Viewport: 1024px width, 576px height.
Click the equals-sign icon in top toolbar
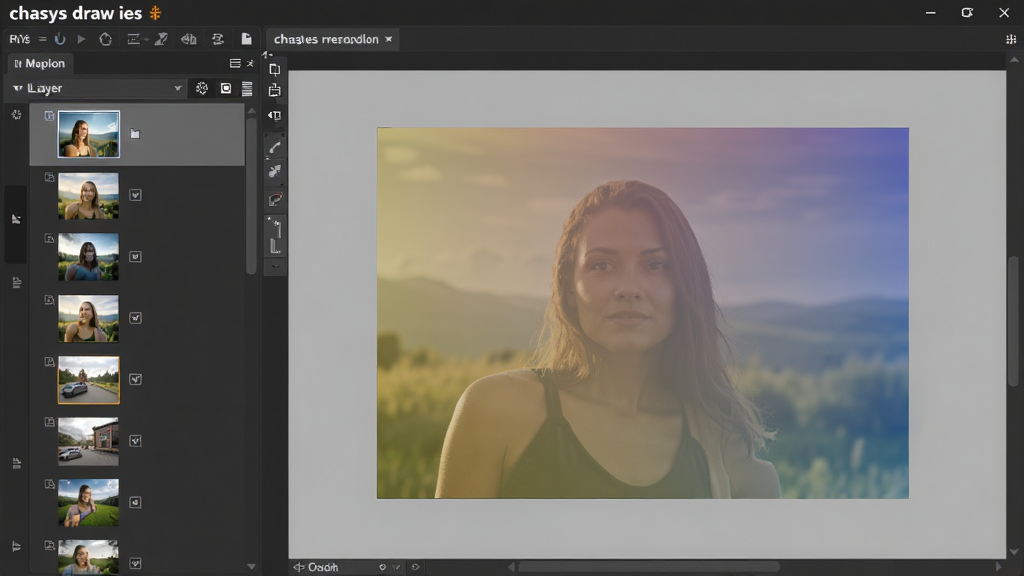click(42, 39)
